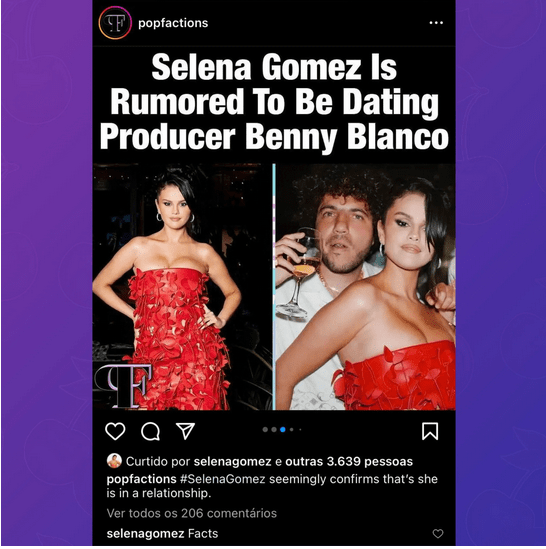Like selenagomez's Facts comment heart
This screenshot has height=549, width=546.
point(438,534)
